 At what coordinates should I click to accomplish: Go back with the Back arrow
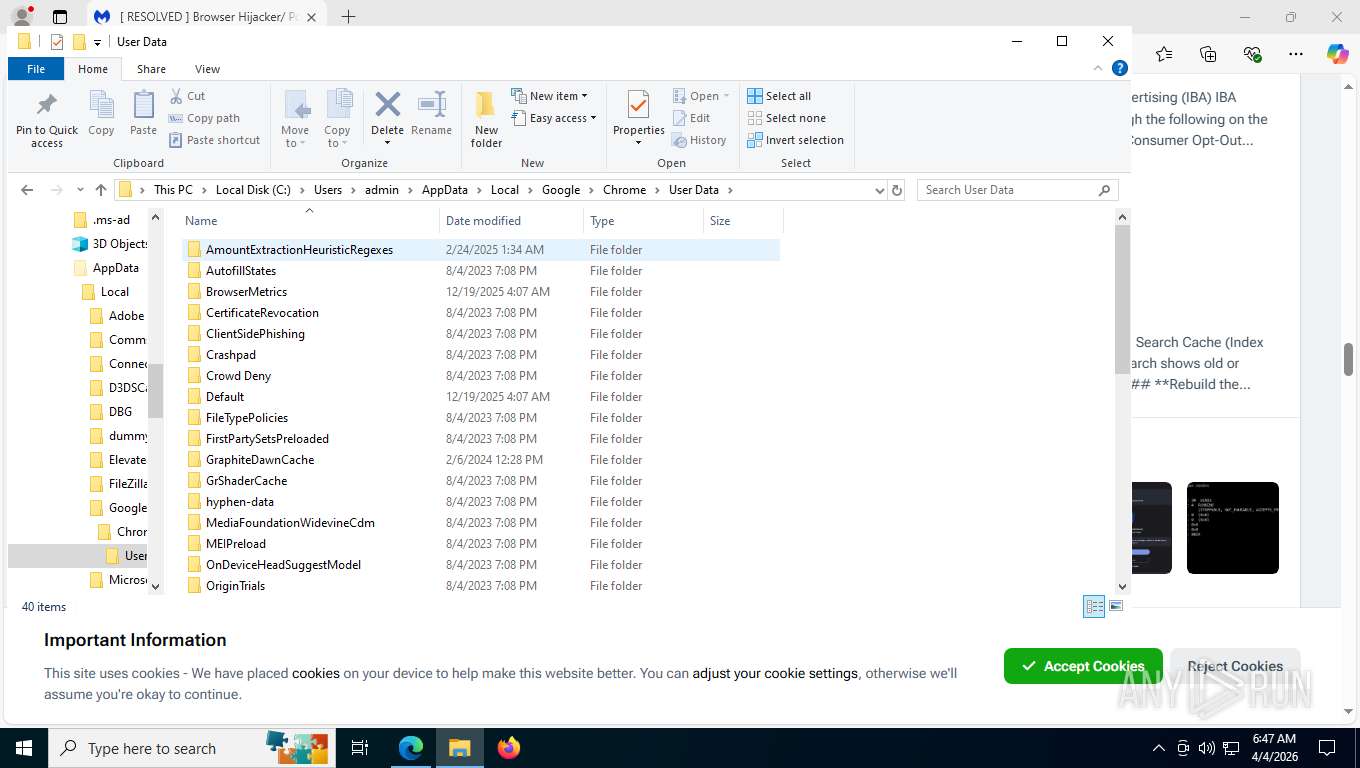[x=27, y=190]
